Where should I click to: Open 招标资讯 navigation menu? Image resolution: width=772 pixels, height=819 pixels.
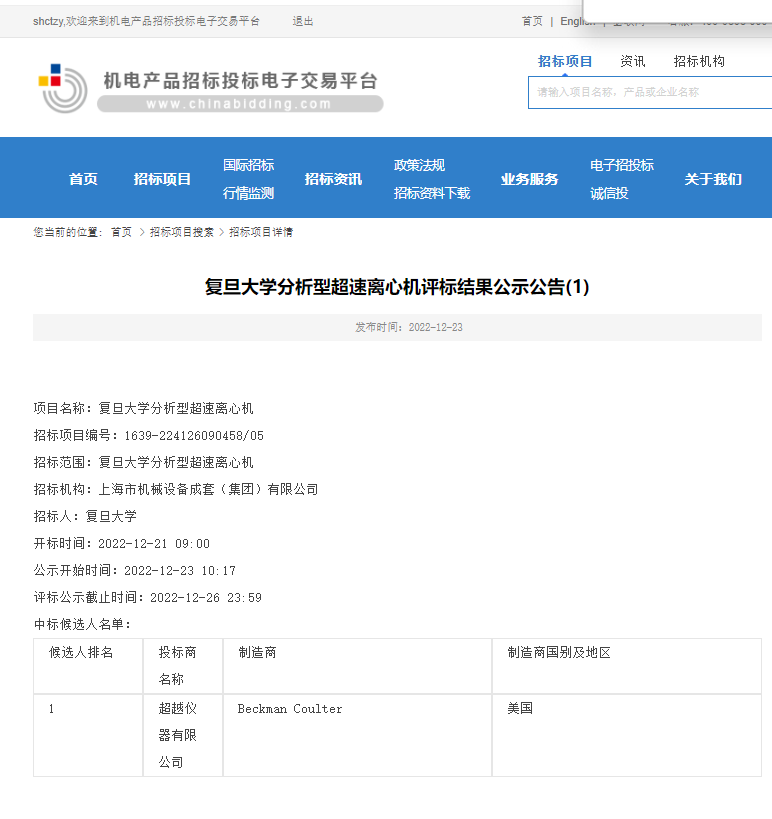tap(333, 179)
